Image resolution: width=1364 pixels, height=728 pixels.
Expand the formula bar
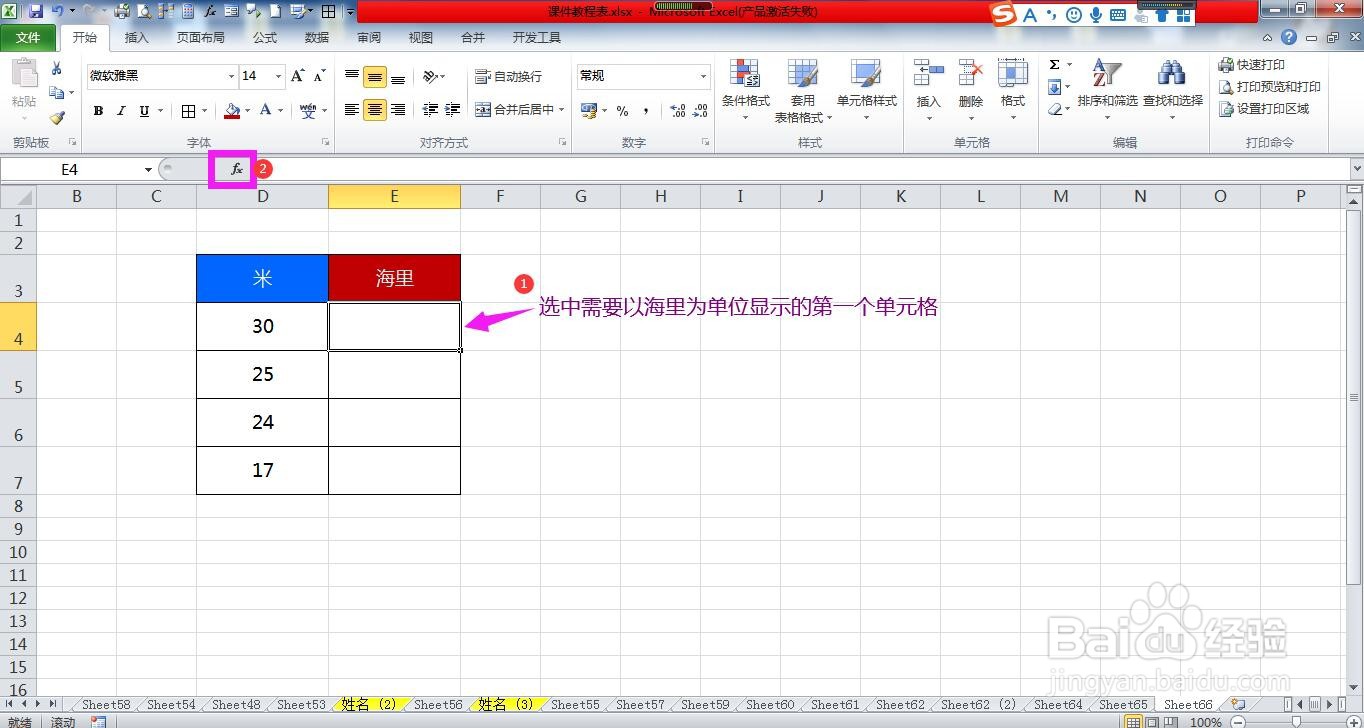[x=1356, y=169]
